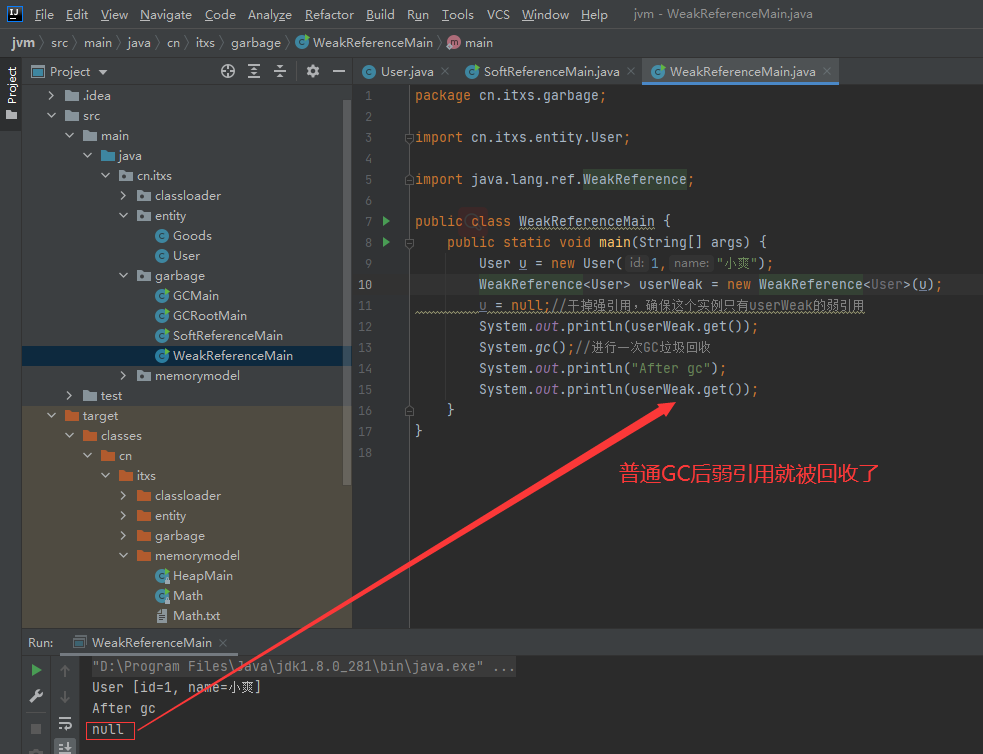Image resolution: width=983 pixels, height=754 pixels.
Task: Click the locate-in-project target icon
Action: click(228, 71)
